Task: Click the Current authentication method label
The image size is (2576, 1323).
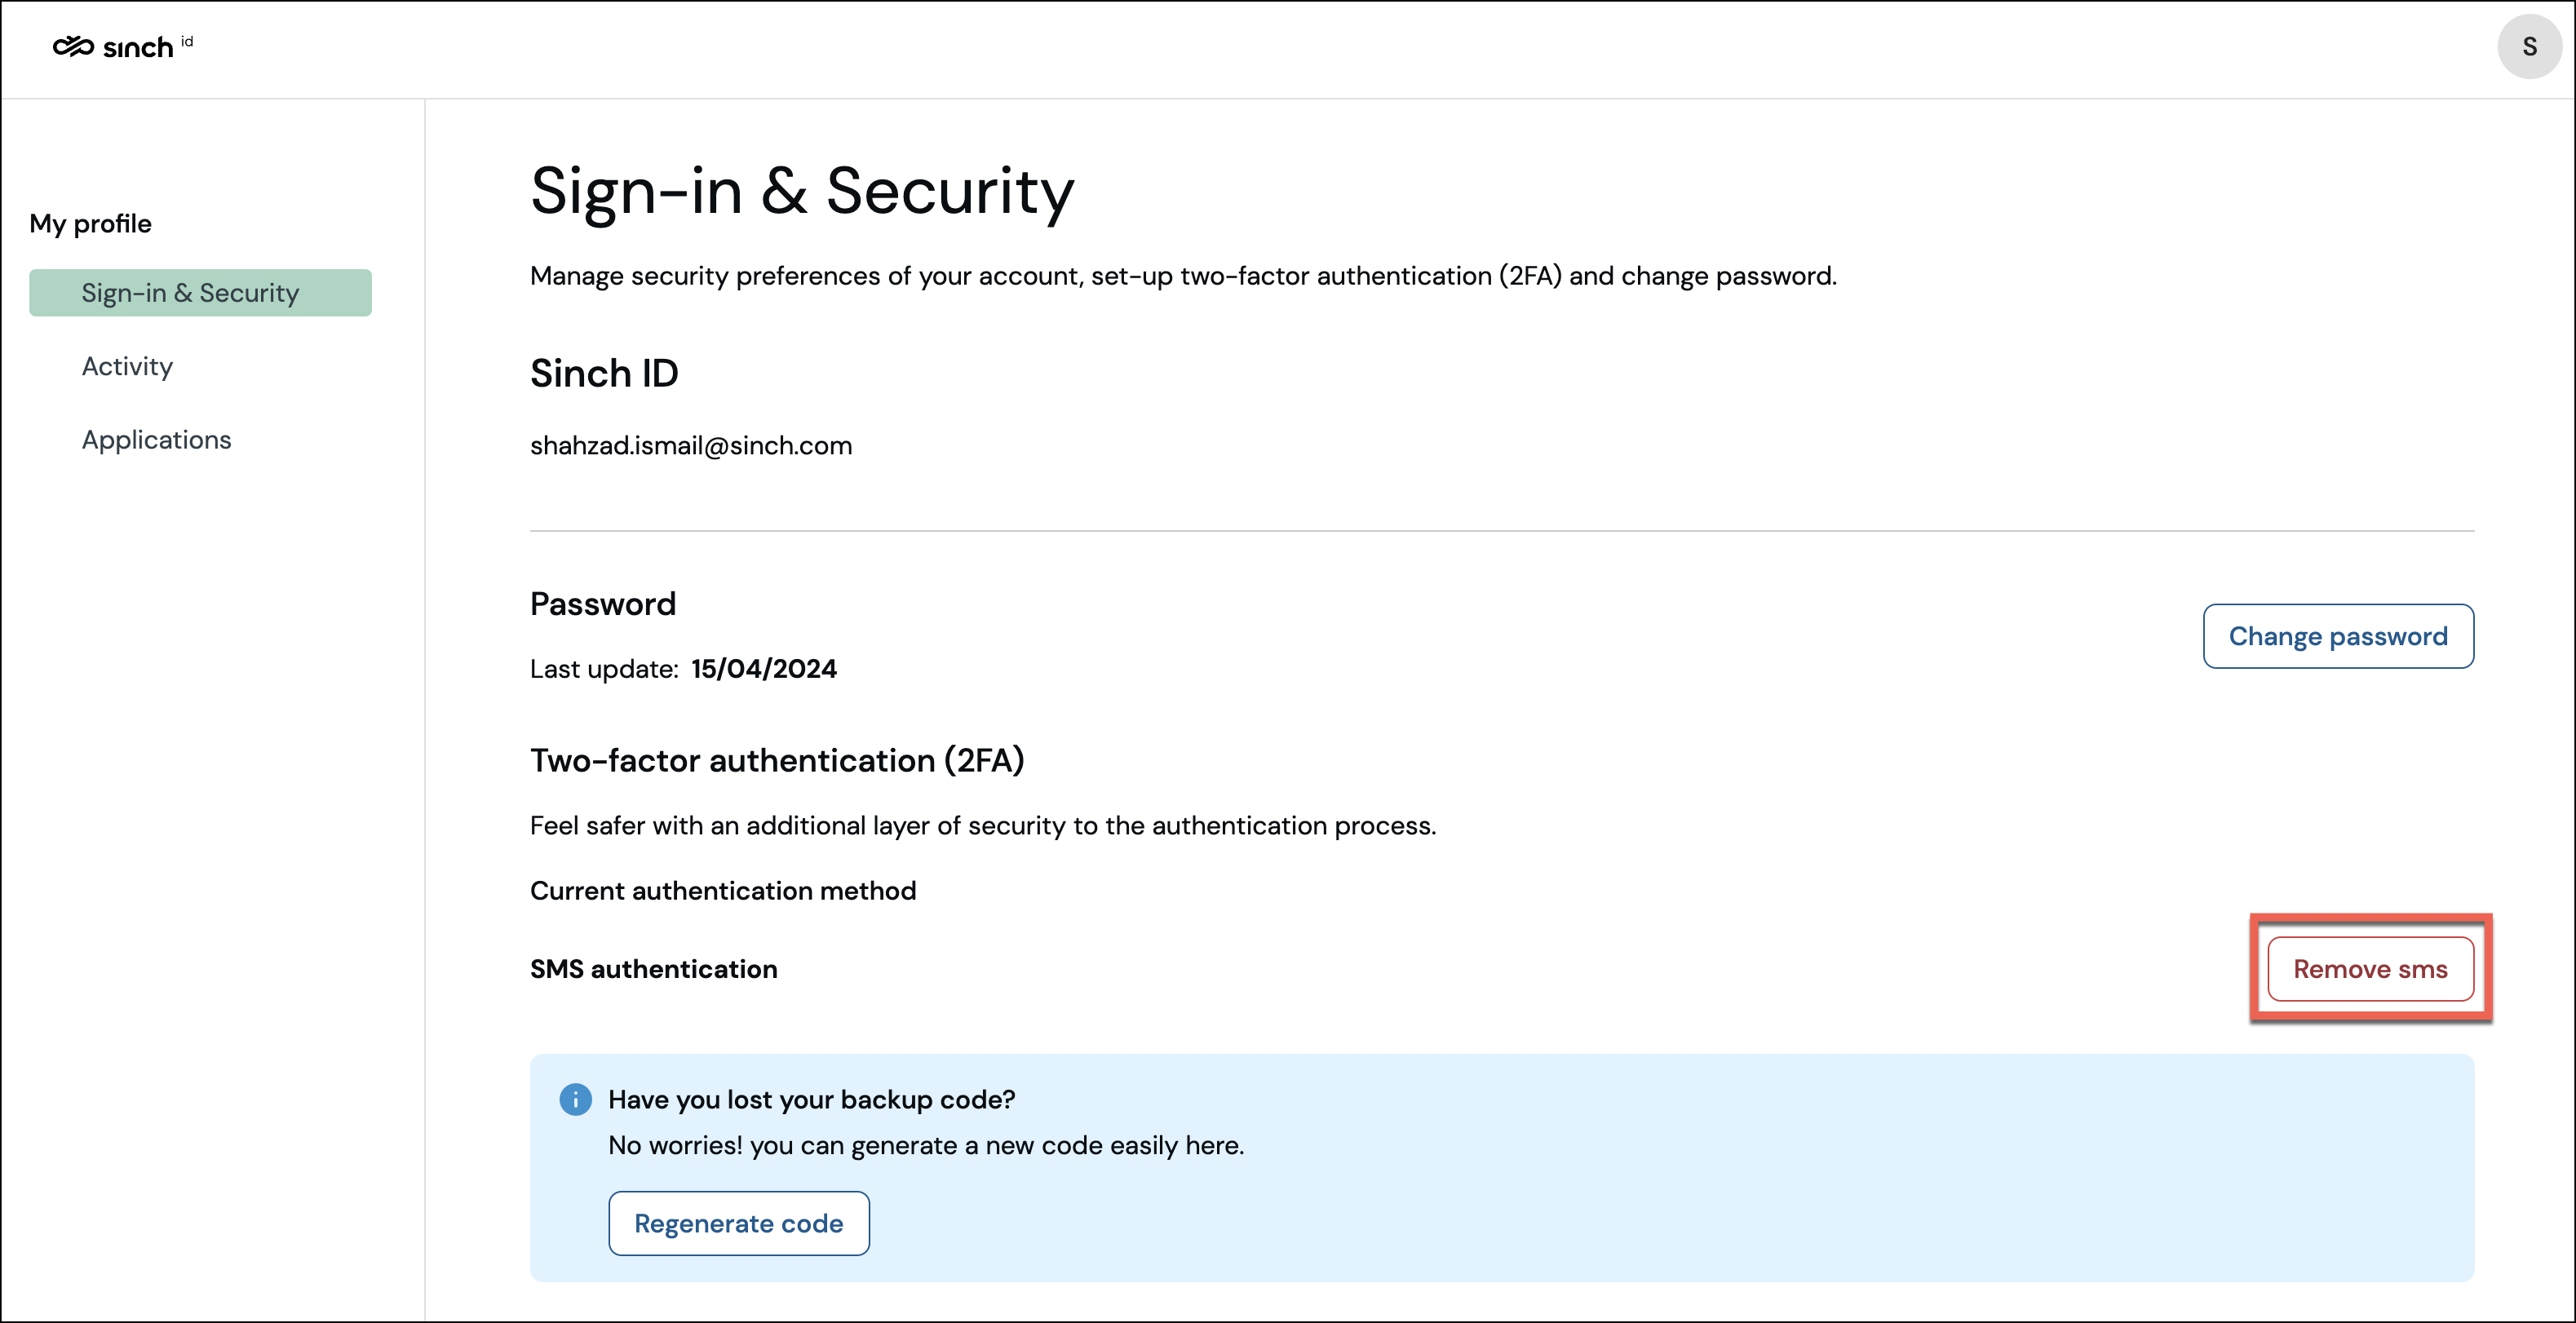Action: pyautogui.click(x=722, y=890)
